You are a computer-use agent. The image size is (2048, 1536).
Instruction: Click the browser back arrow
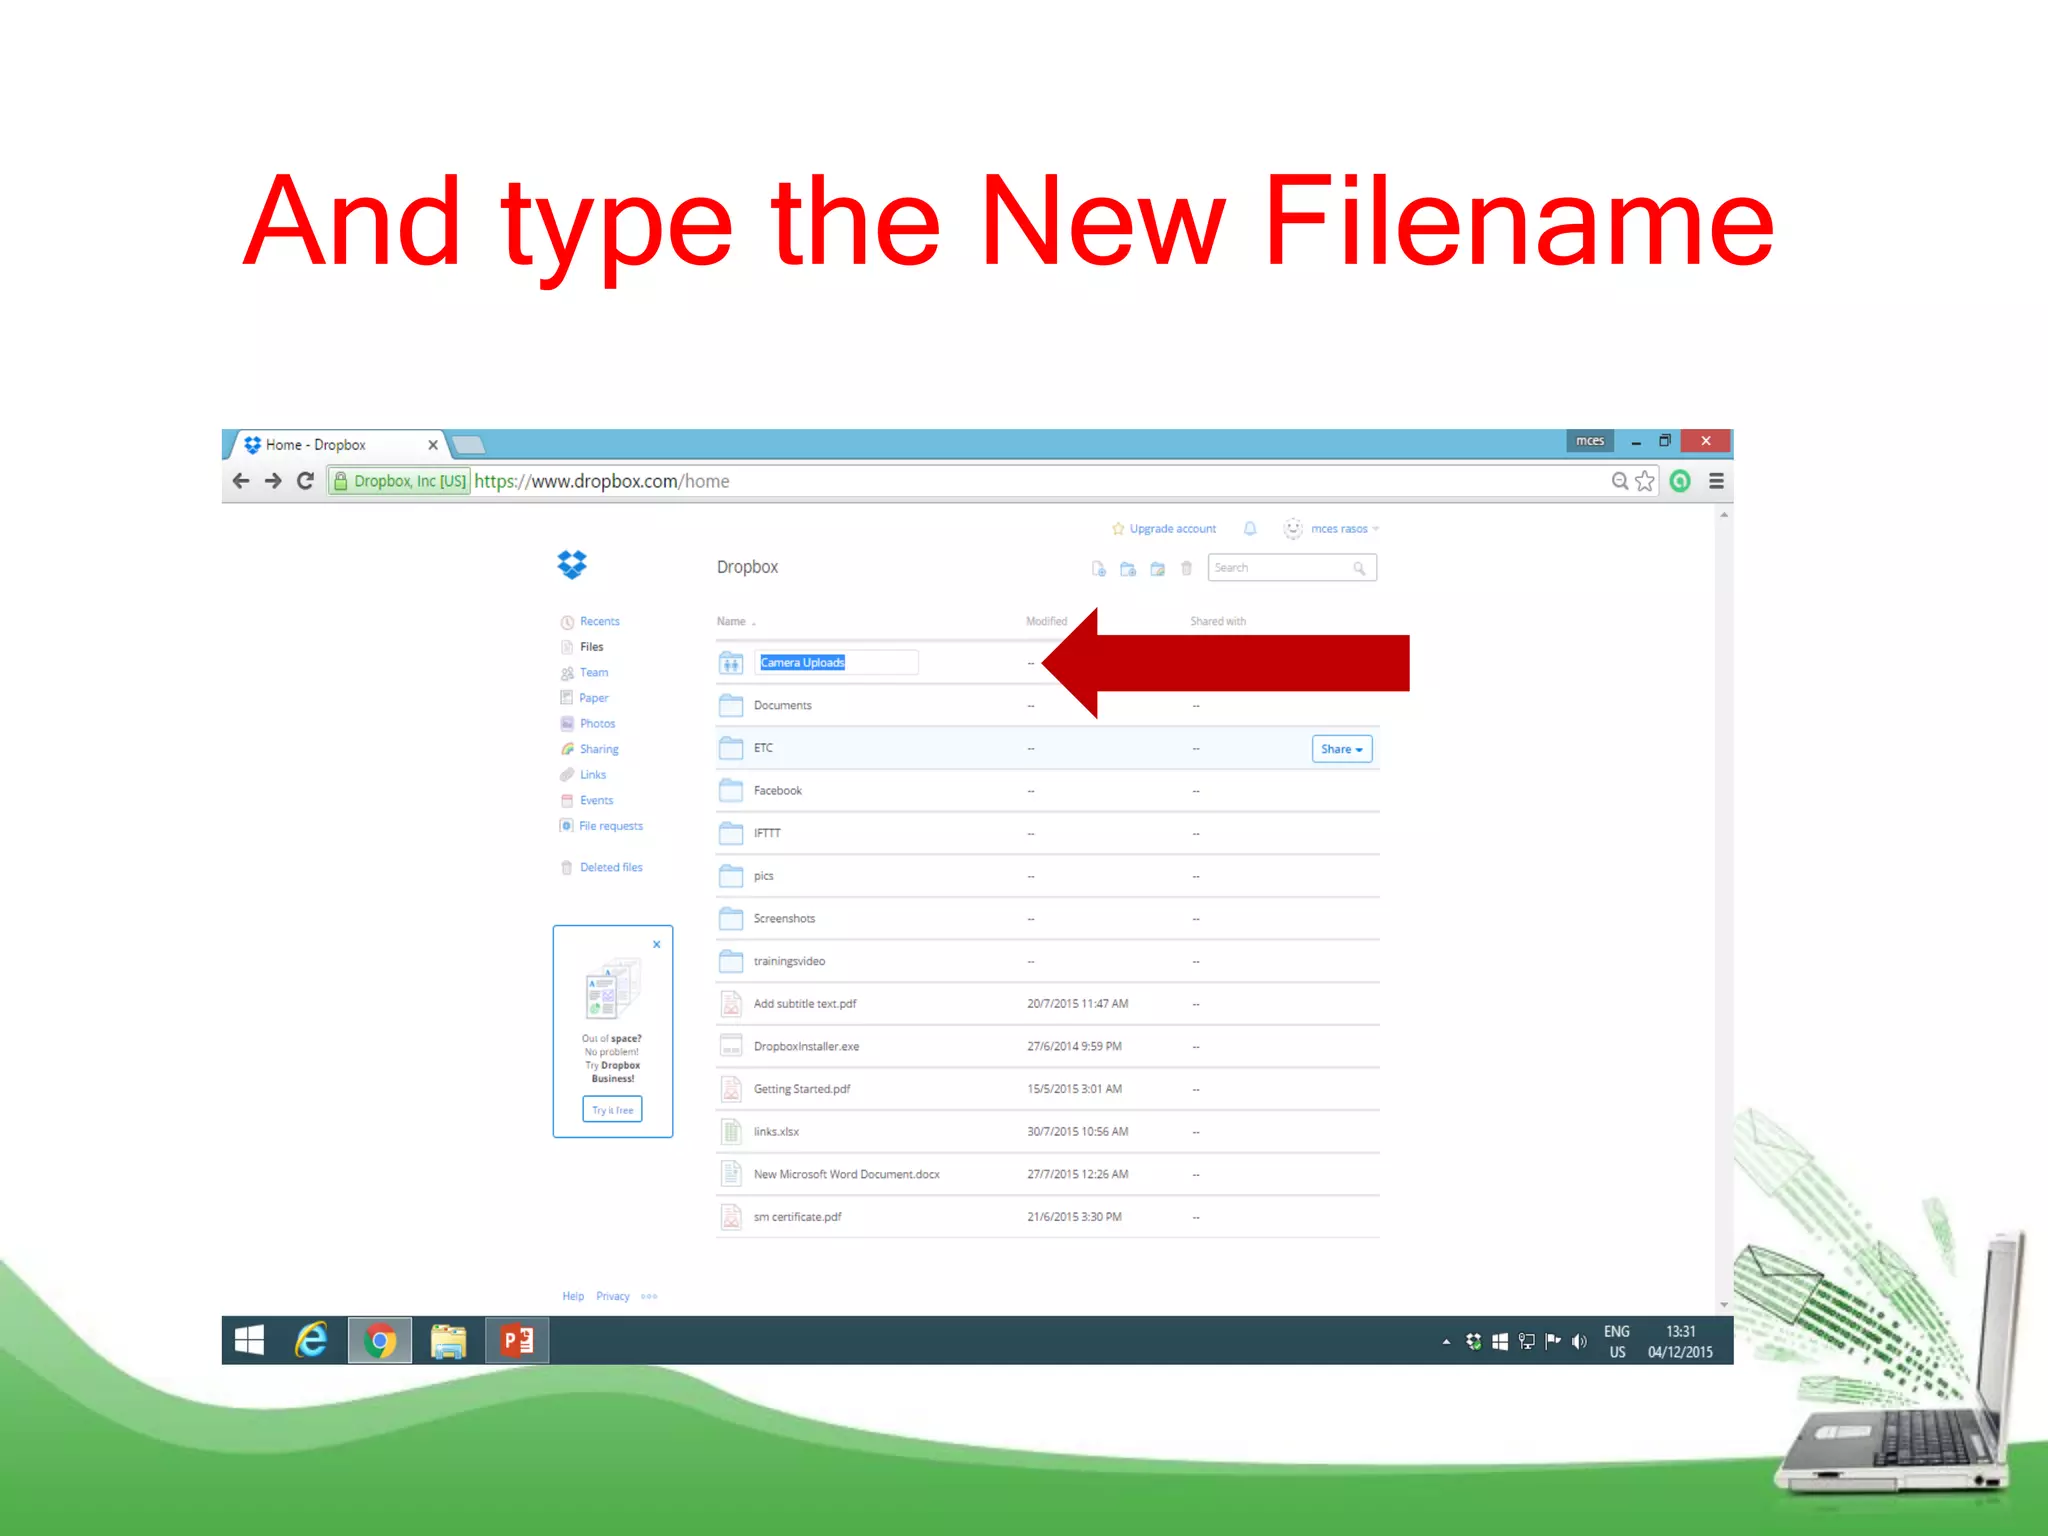pyautogui.click(x=241, y=481)
